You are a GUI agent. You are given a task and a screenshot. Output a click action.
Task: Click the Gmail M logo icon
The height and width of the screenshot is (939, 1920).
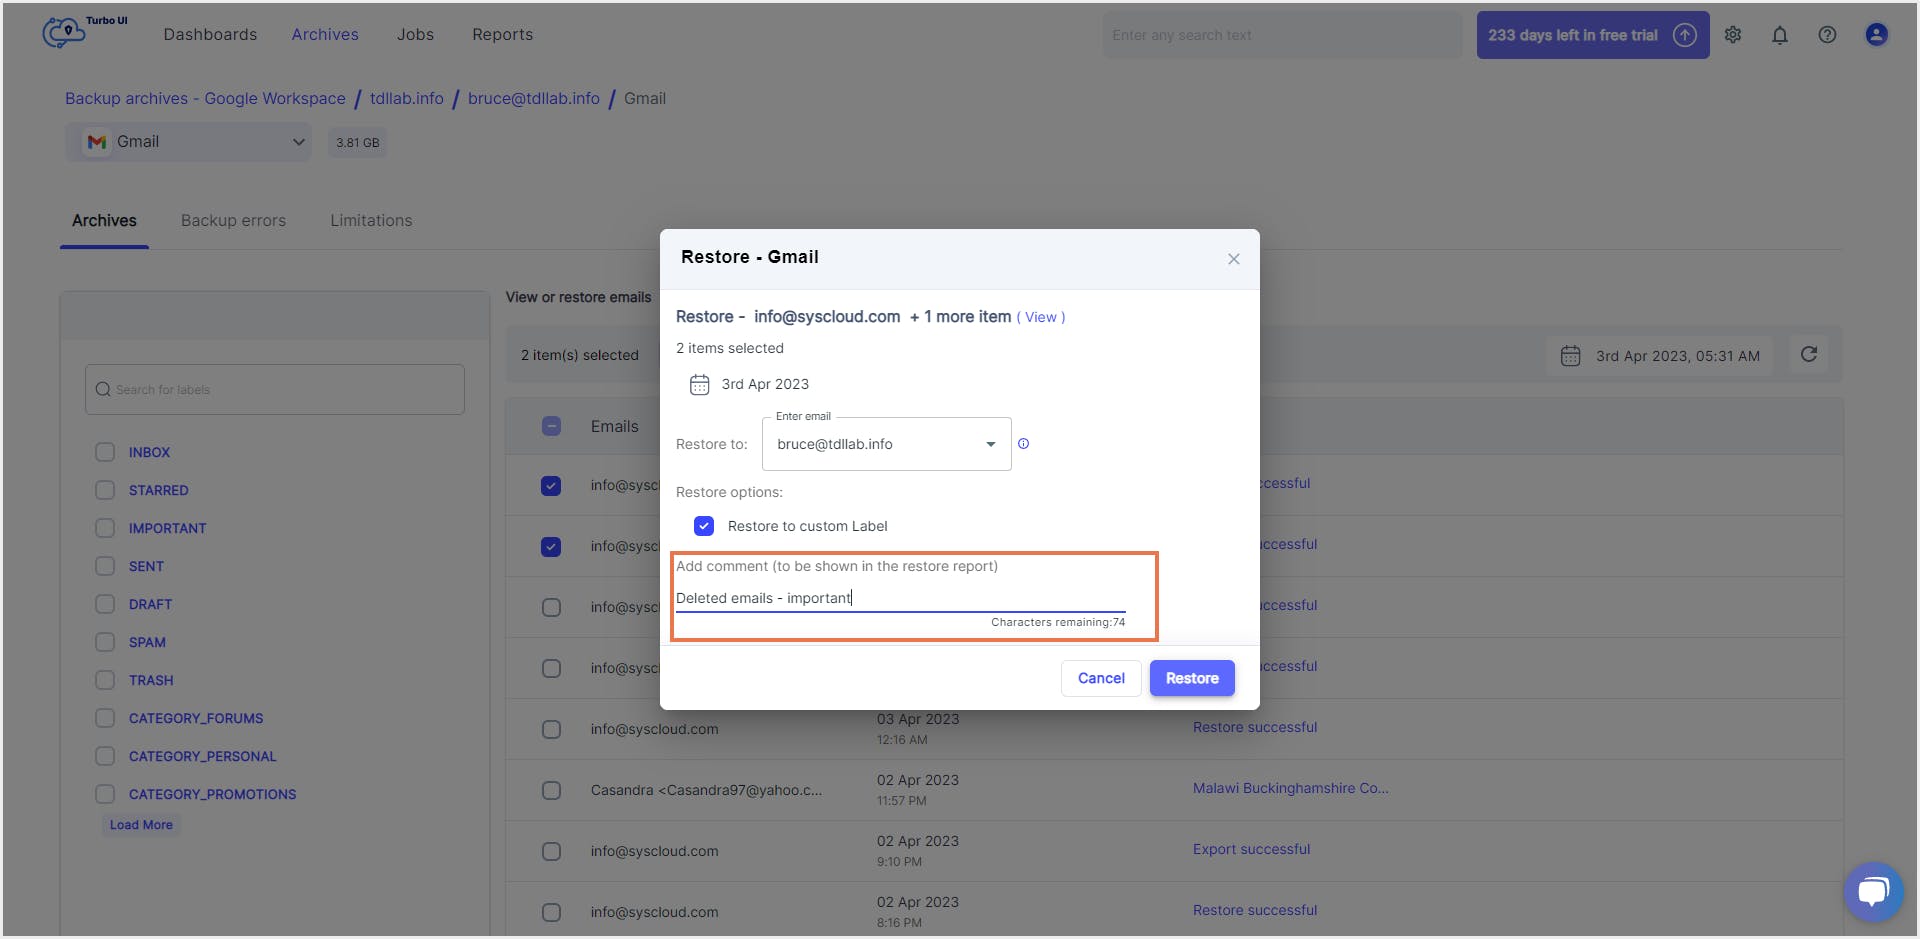(97, 142)
